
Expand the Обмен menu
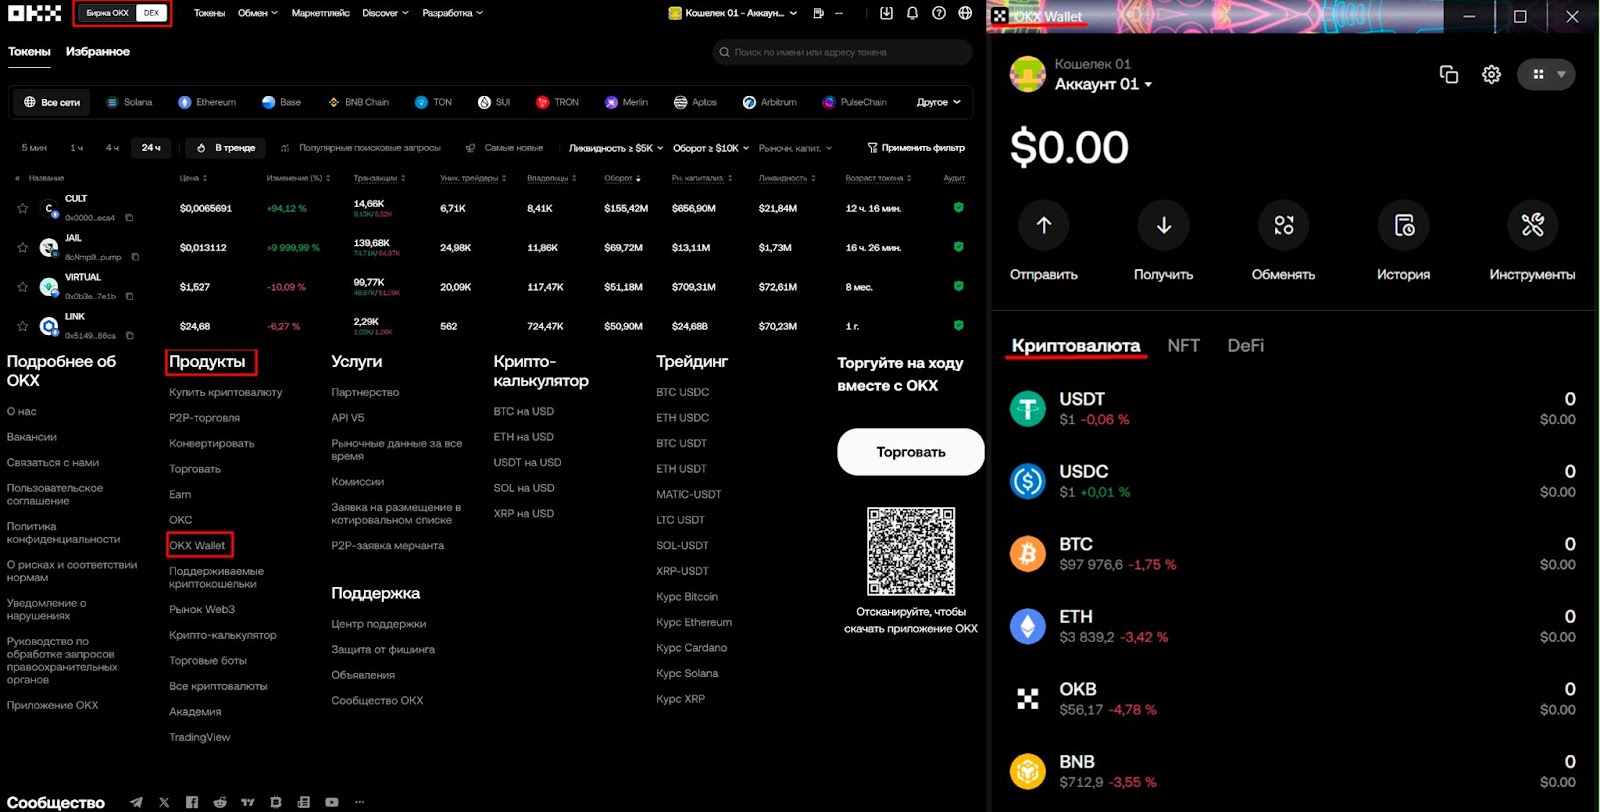[x=258, y=13]
